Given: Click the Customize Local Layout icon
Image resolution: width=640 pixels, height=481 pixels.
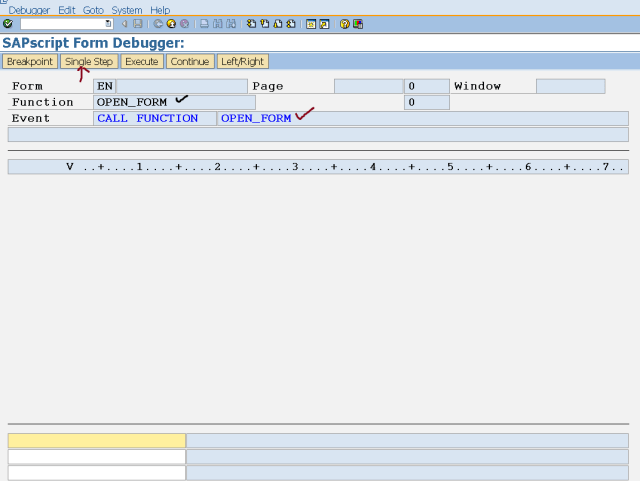Looking at the screenshot, I should pos(357,23).
